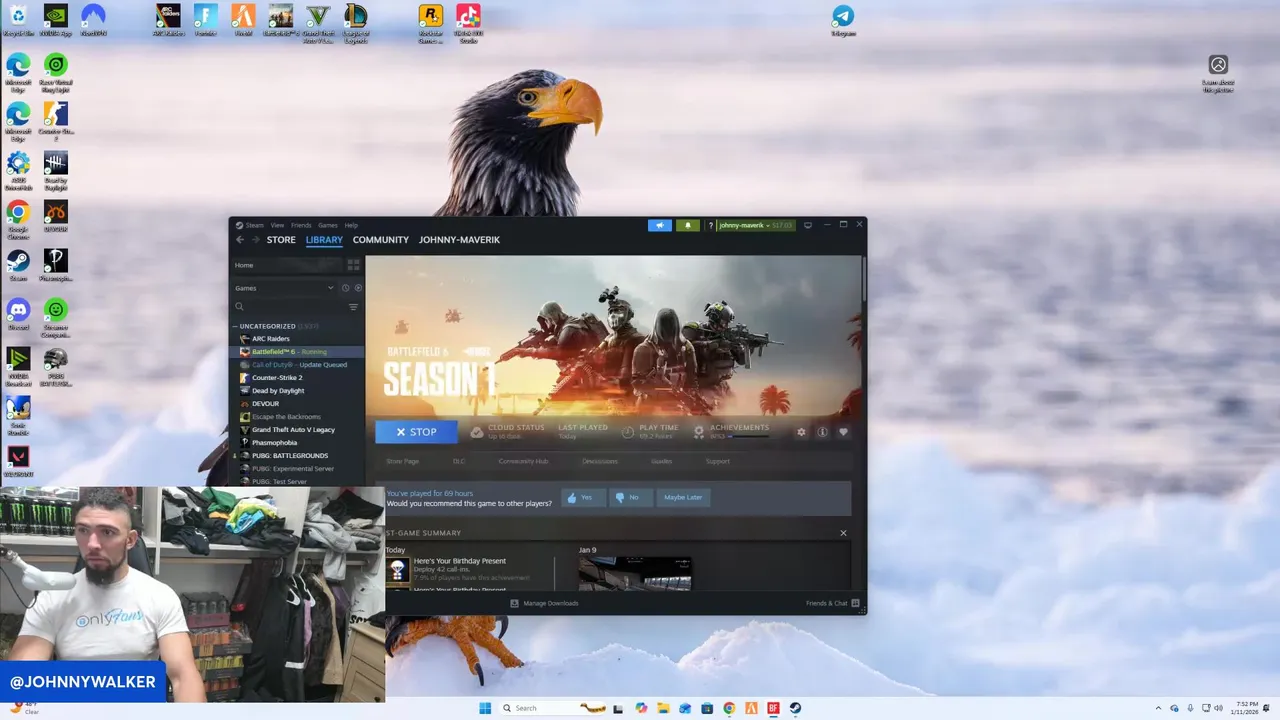Open Big Picture mode monitor icon
Viewport: 1280px width, 720px height.
point(808,225)
